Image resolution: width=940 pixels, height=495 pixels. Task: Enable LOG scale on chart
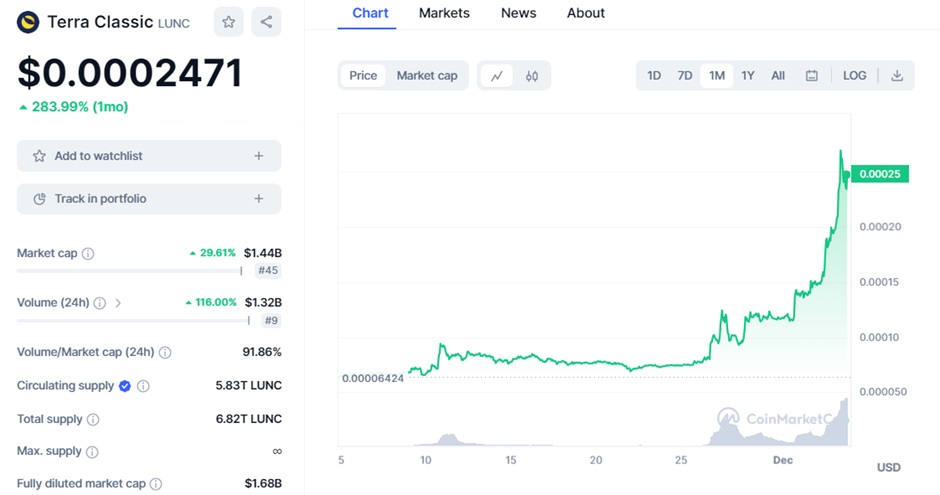(855, 76)
